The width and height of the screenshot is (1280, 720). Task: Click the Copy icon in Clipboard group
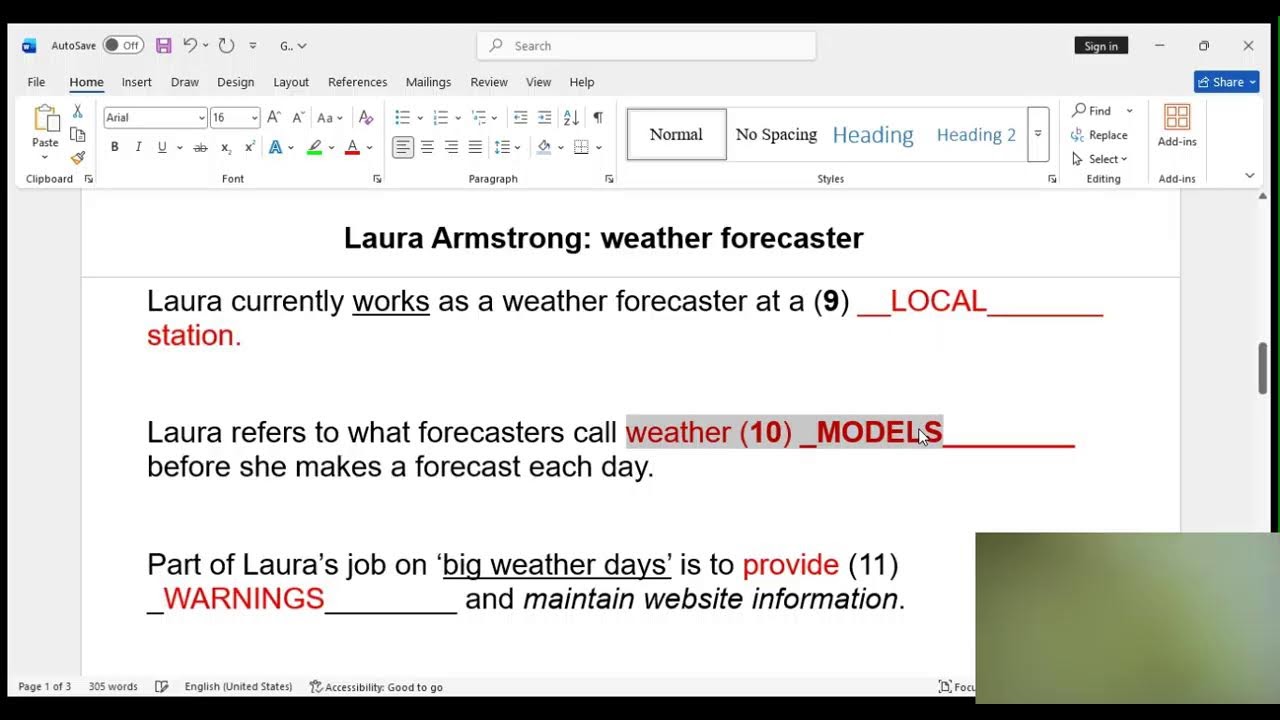77,134
